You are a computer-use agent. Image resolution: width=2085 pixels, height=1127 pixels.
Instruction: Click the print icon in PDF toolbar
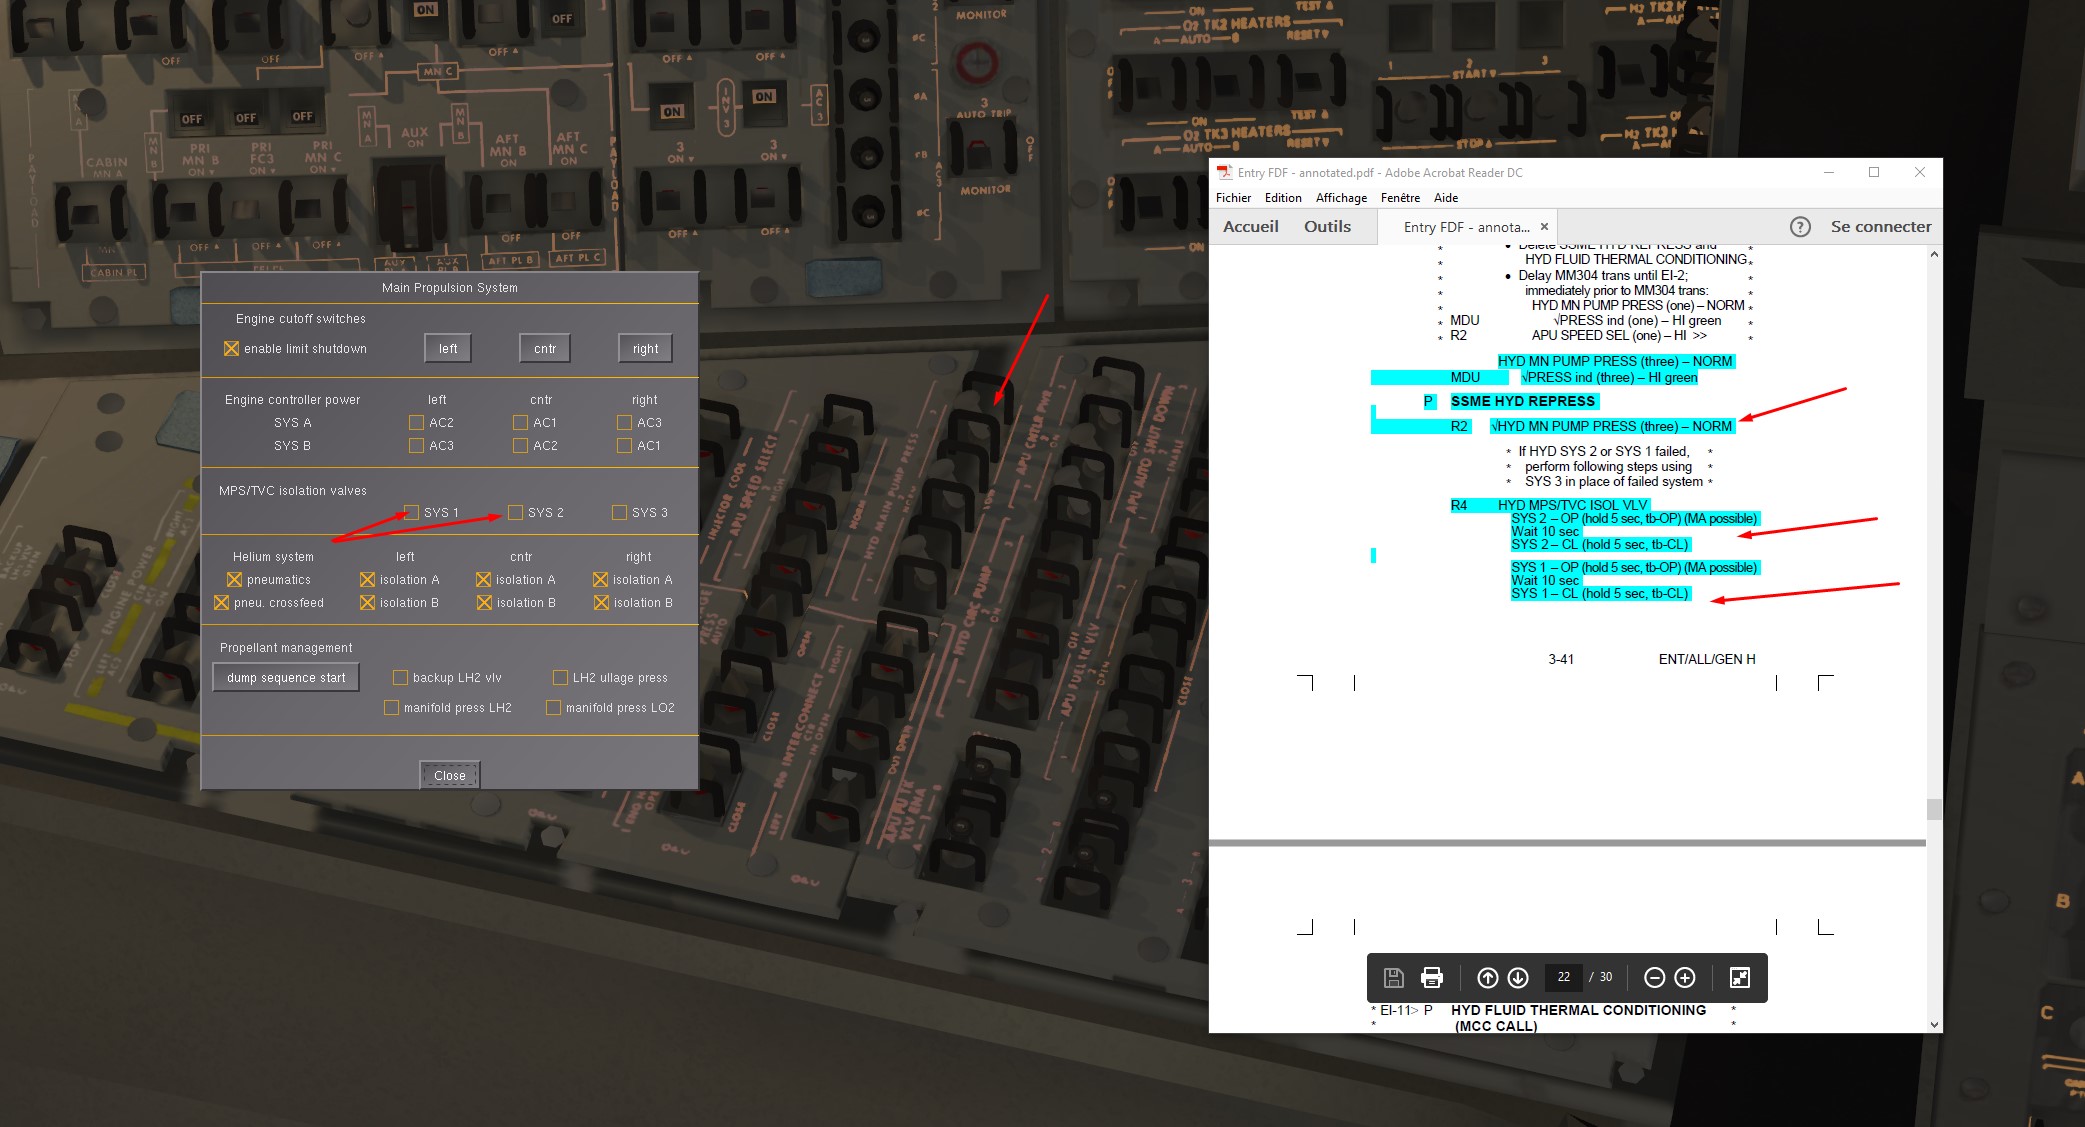(1432, 977)
